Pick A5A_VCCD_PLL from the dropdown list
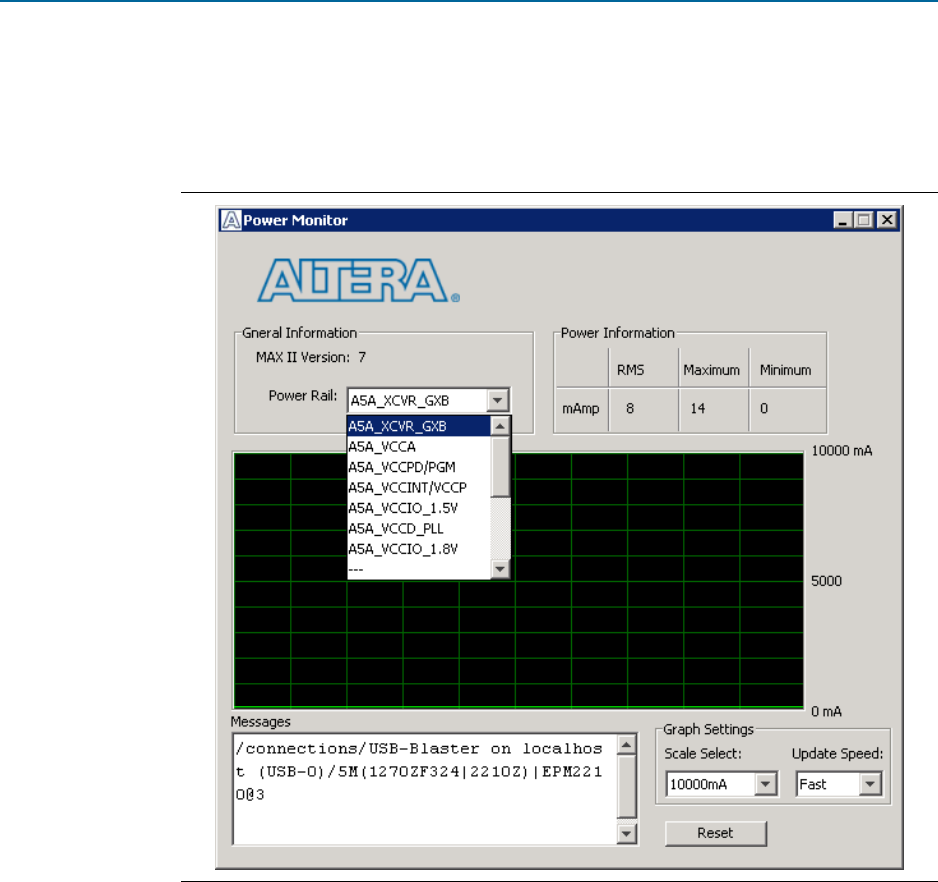The image size is (938, 882). (418, 528)
